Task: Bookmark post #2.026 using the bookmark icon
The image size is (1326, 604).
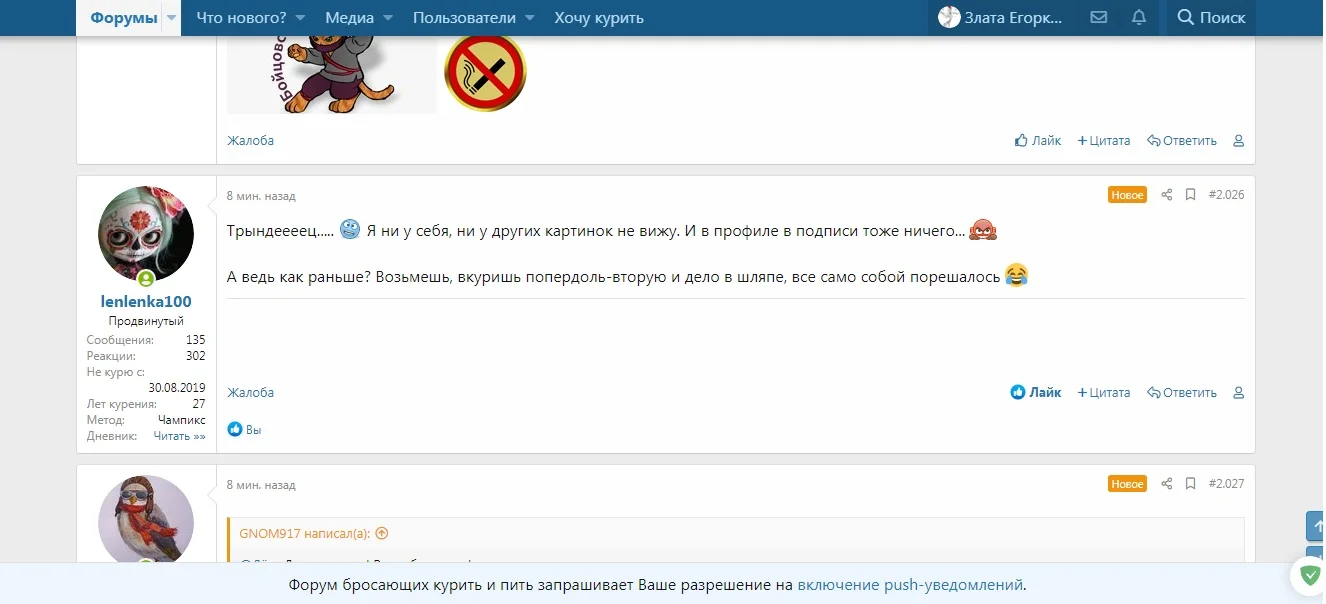Action: click(1190, 195)
